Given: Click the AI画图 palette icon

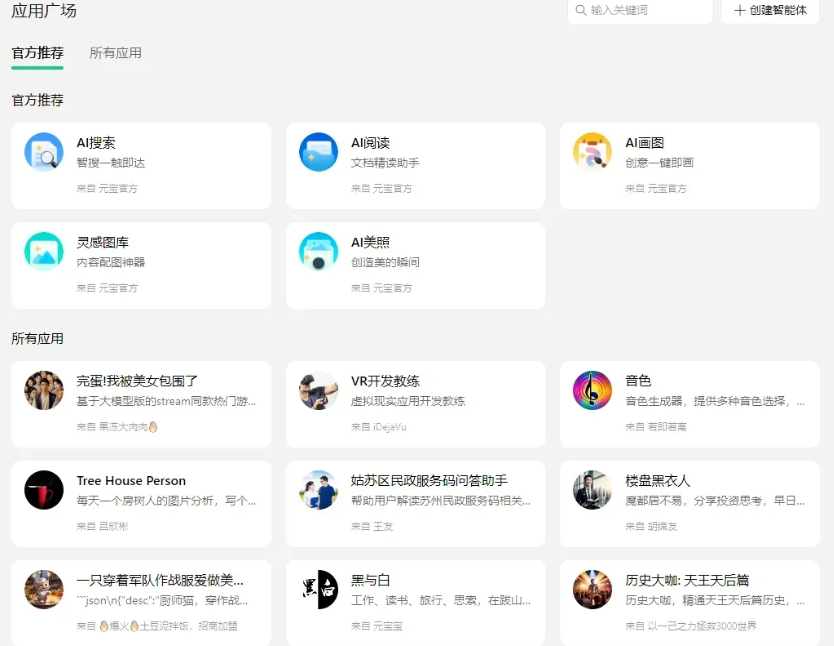Looking at the screenshot, I should click(x=592, y=152).
